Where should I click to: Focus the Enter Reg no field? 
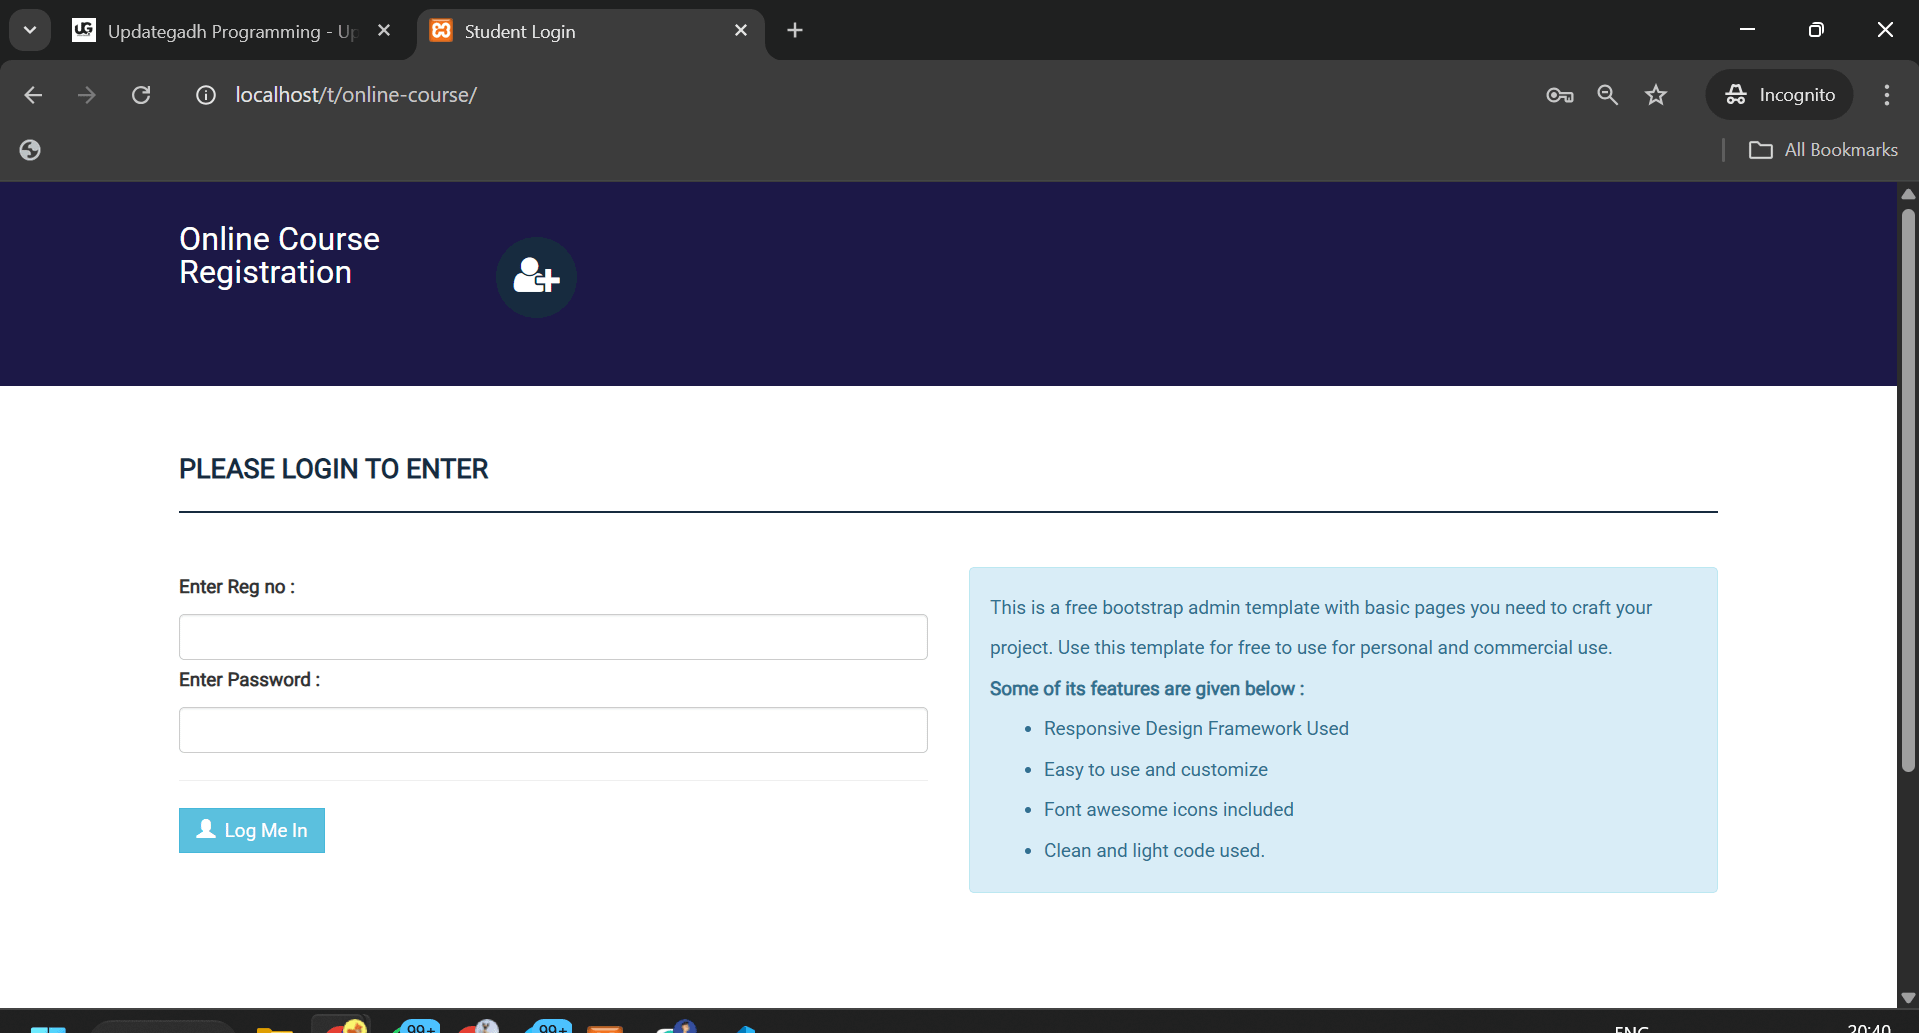point(553,637)
